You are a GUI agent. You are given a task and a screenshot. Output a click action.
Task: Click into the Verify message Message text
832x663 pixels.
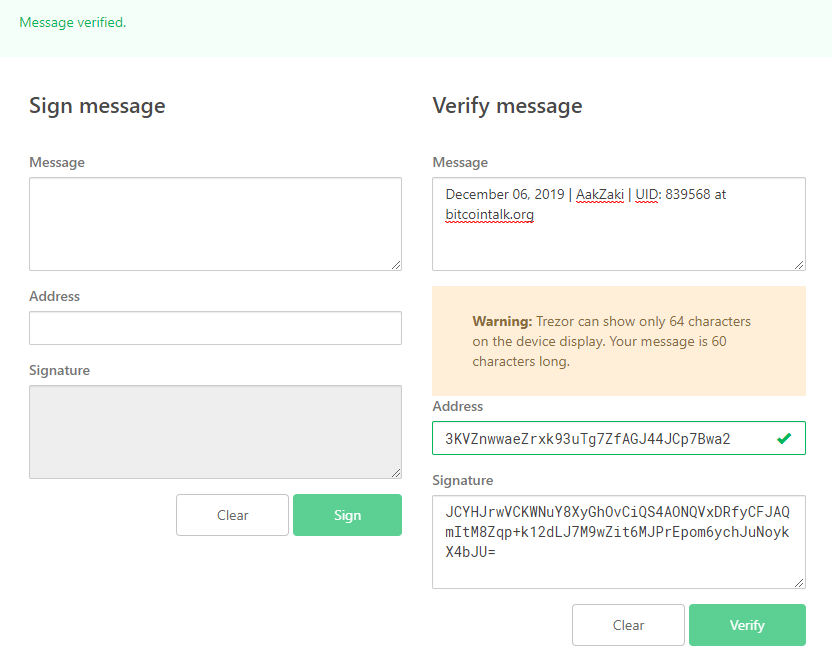tap(619, 224)
